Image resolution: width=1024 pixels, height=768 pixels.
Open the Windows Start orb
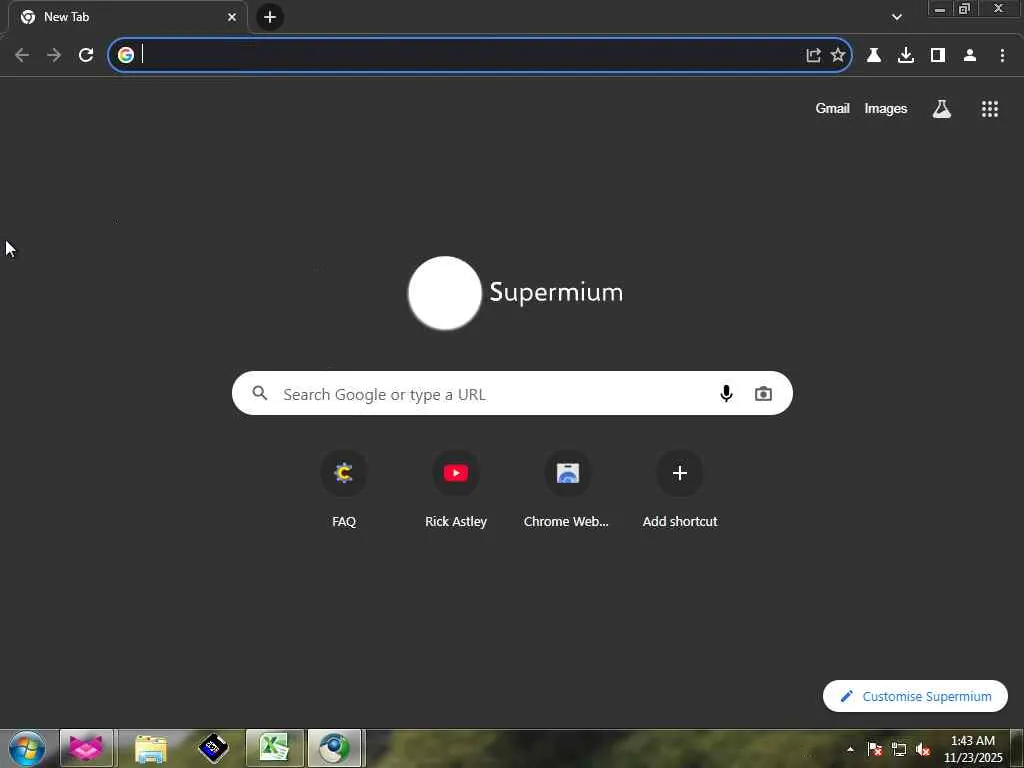click(x=27, y=748)
